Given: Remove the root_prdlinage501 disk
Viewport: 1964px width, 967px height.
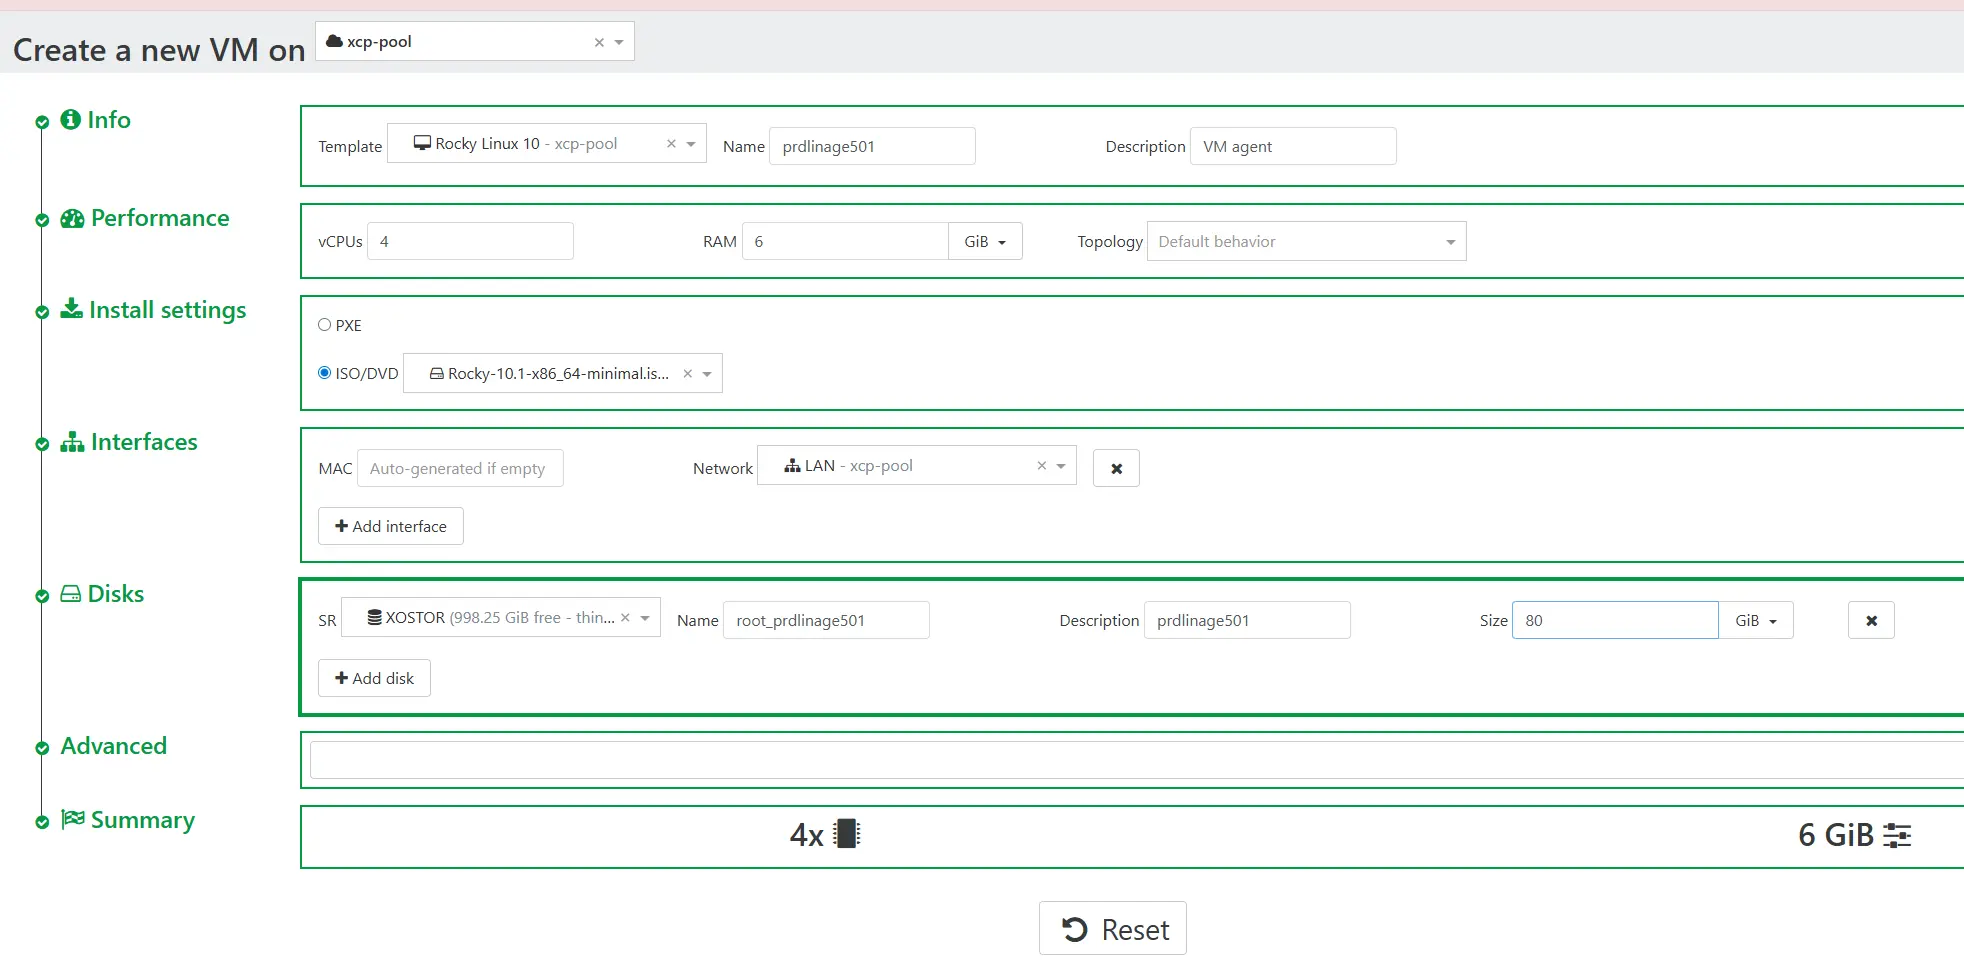Looking at the screenshot, I should point(1871,620).
